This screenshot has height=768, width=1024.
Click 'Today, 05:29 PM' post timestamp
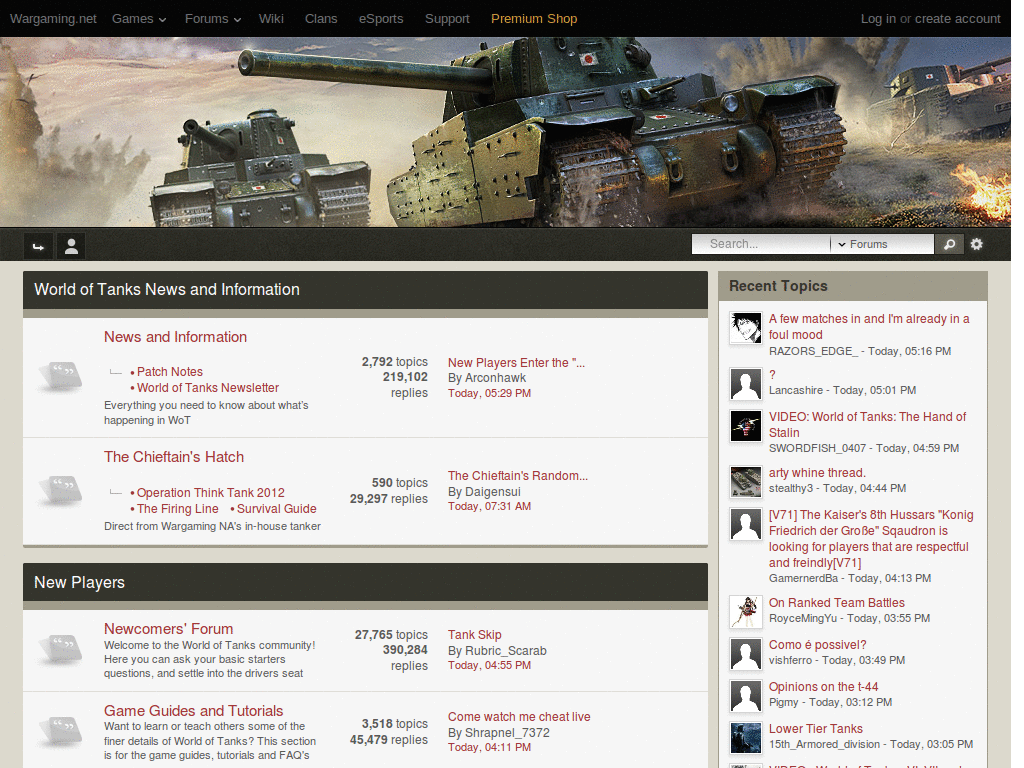[x=489, y=393]
